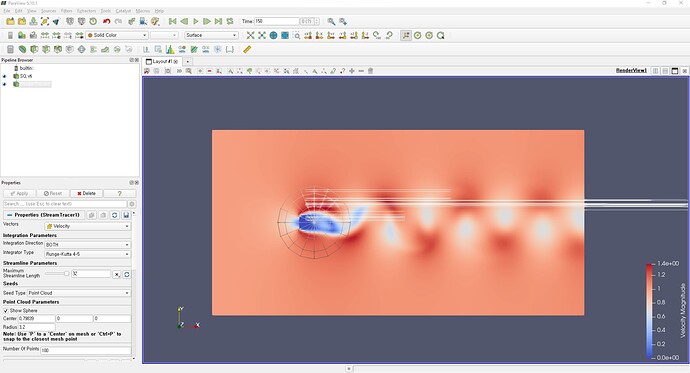Screen dimensions: 690x373
Task: Click the Undo icon in toolbar
Action: (x=106, y=21)
